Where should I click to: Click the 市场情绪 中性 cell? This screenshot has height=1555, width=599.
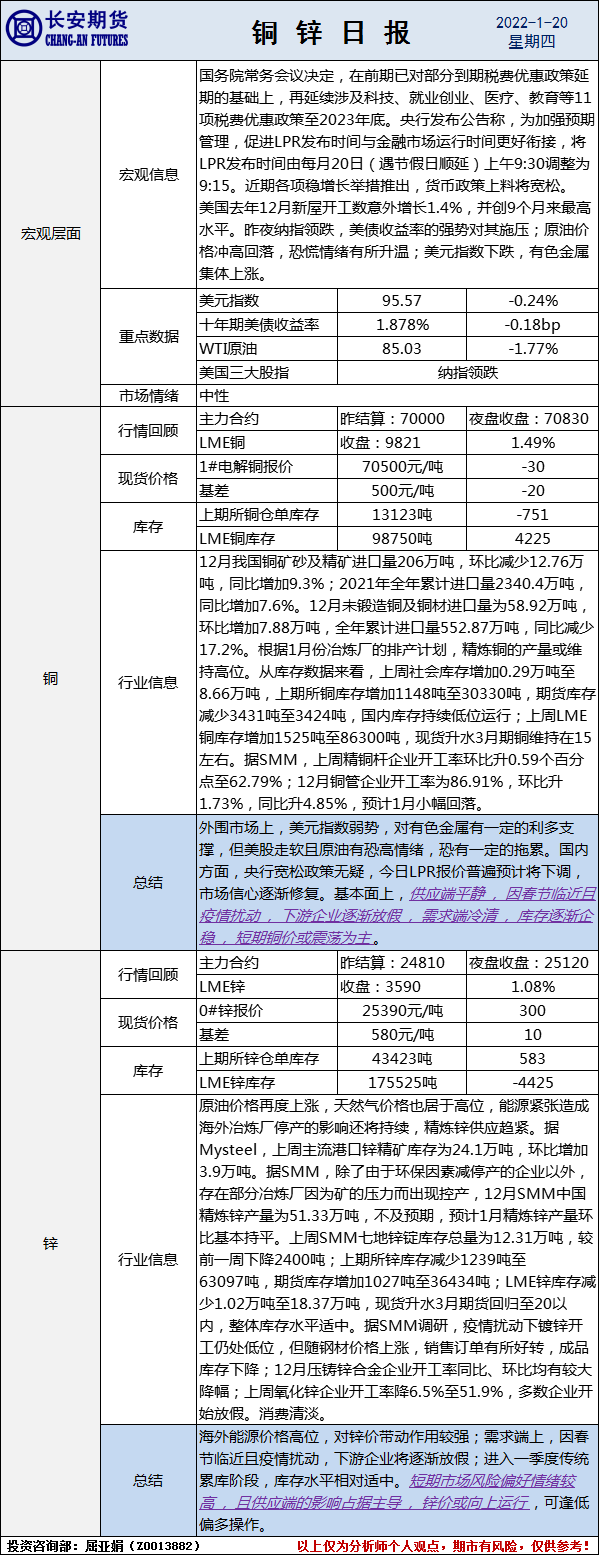(396, 394)
